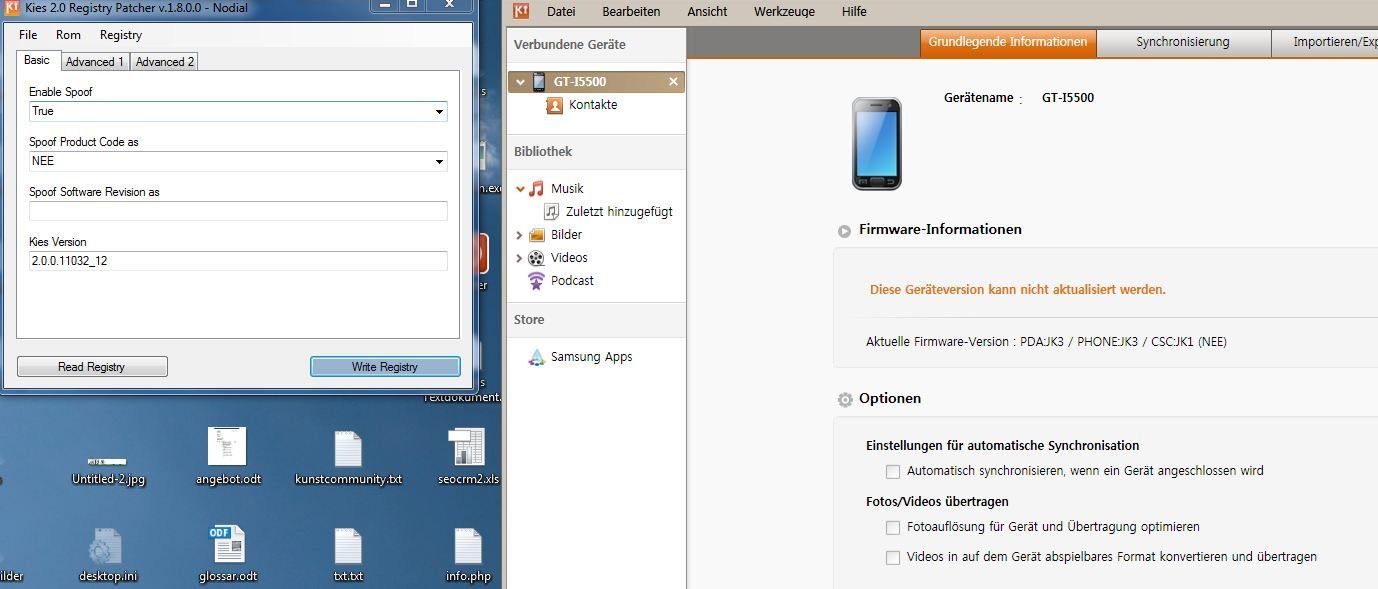Image resolution: width=1378 pixels, height=589 pixels.
Task: Select the info.php desktop icon
Action: pos(468,547)
